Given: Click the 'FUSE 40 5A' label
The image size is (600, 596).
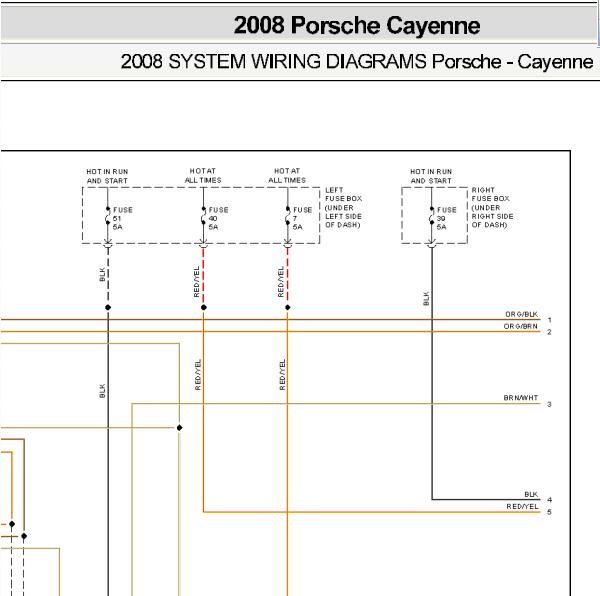Looking at the screenshot, I should pos(218,218).
